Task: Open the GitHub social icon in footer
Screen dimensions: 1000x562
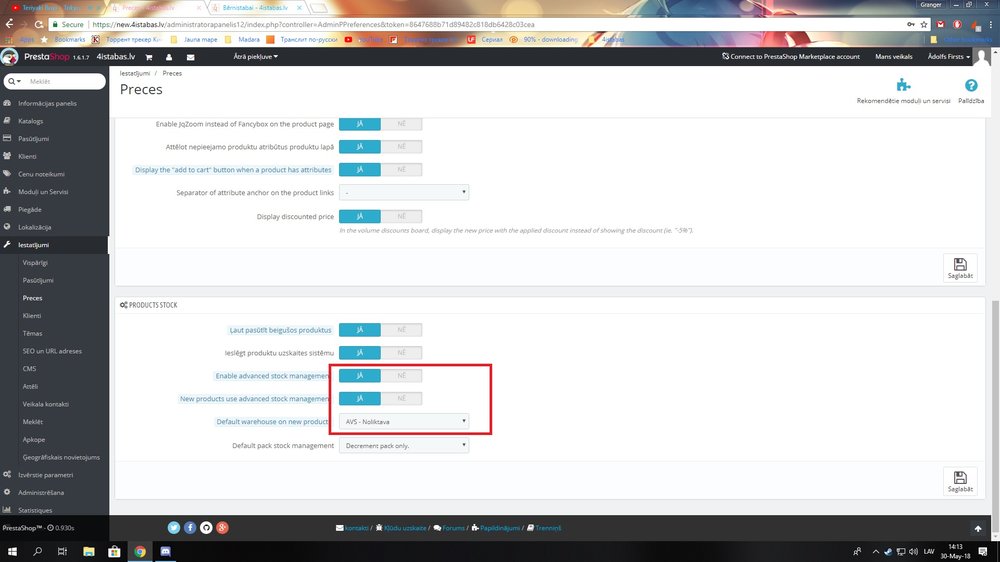Action: click(206, 528)
